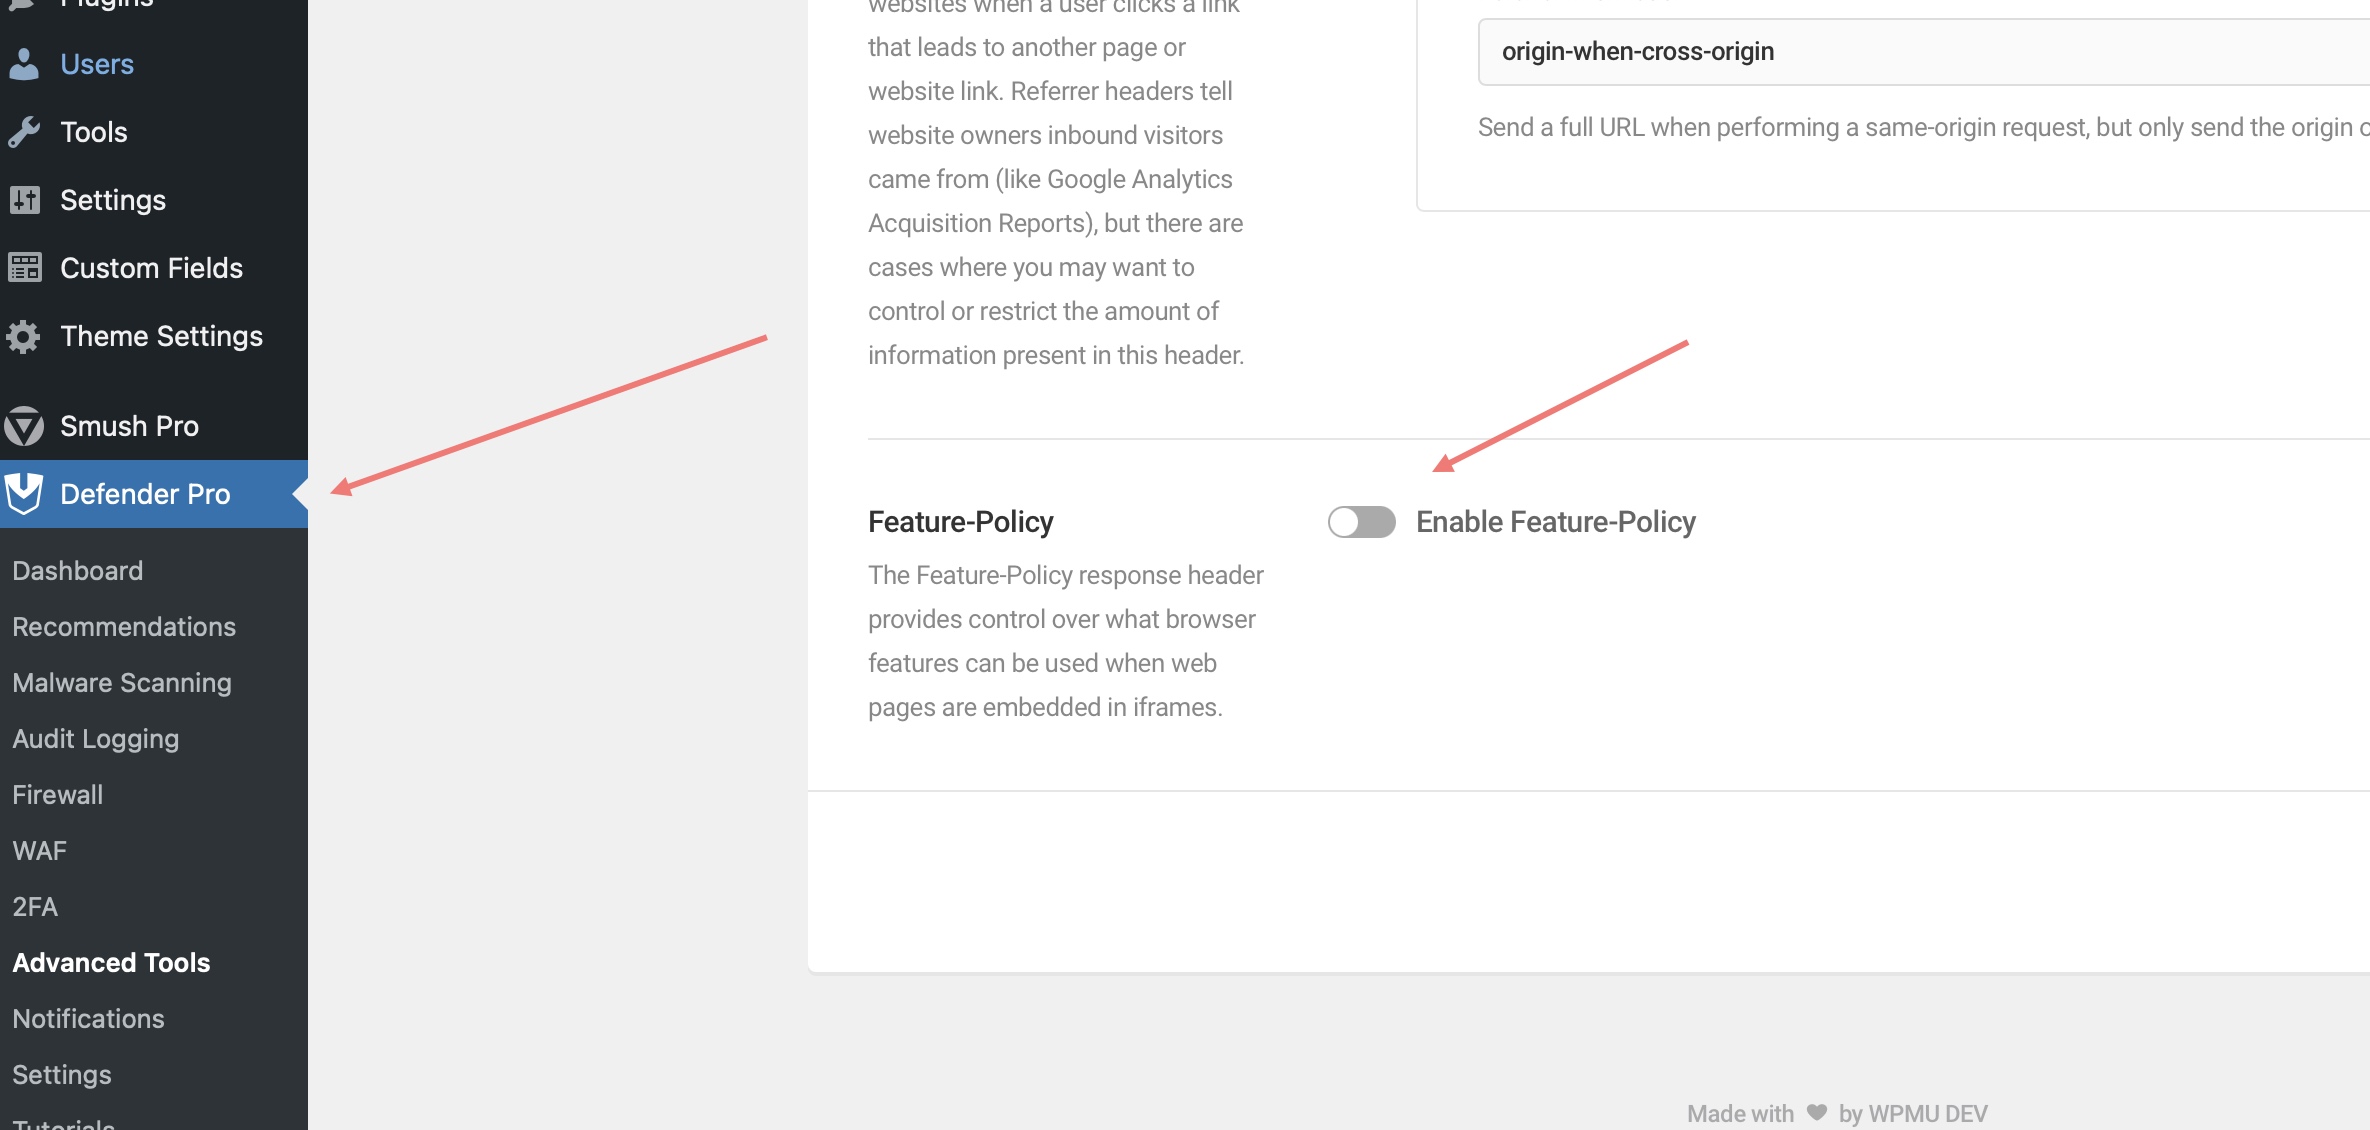
Task: Expand the Firewall settings section
Action: 56,793
